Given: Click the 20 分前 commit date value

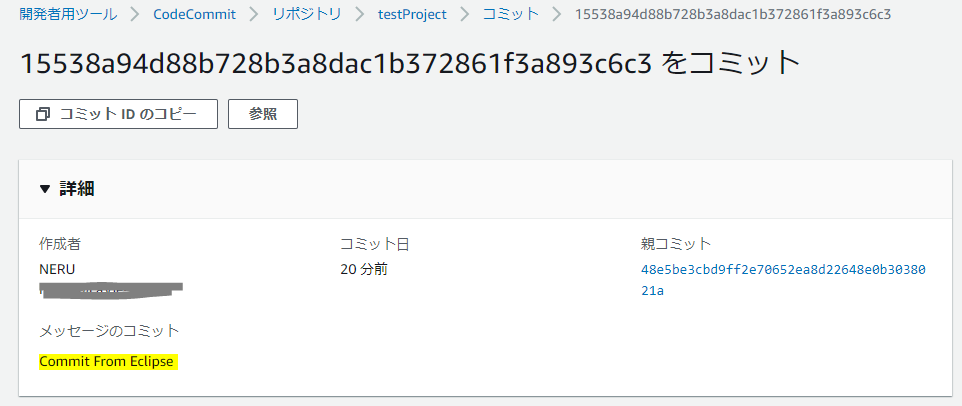Looking at the screenshot, I should tap(365, 269).
